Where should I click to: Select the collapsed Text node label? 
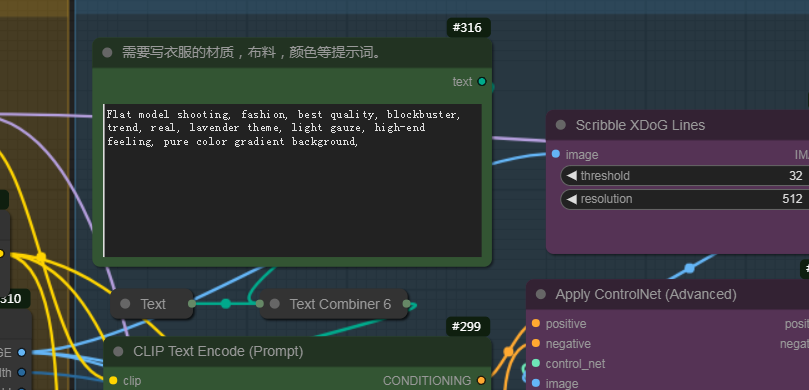[153, 304]
